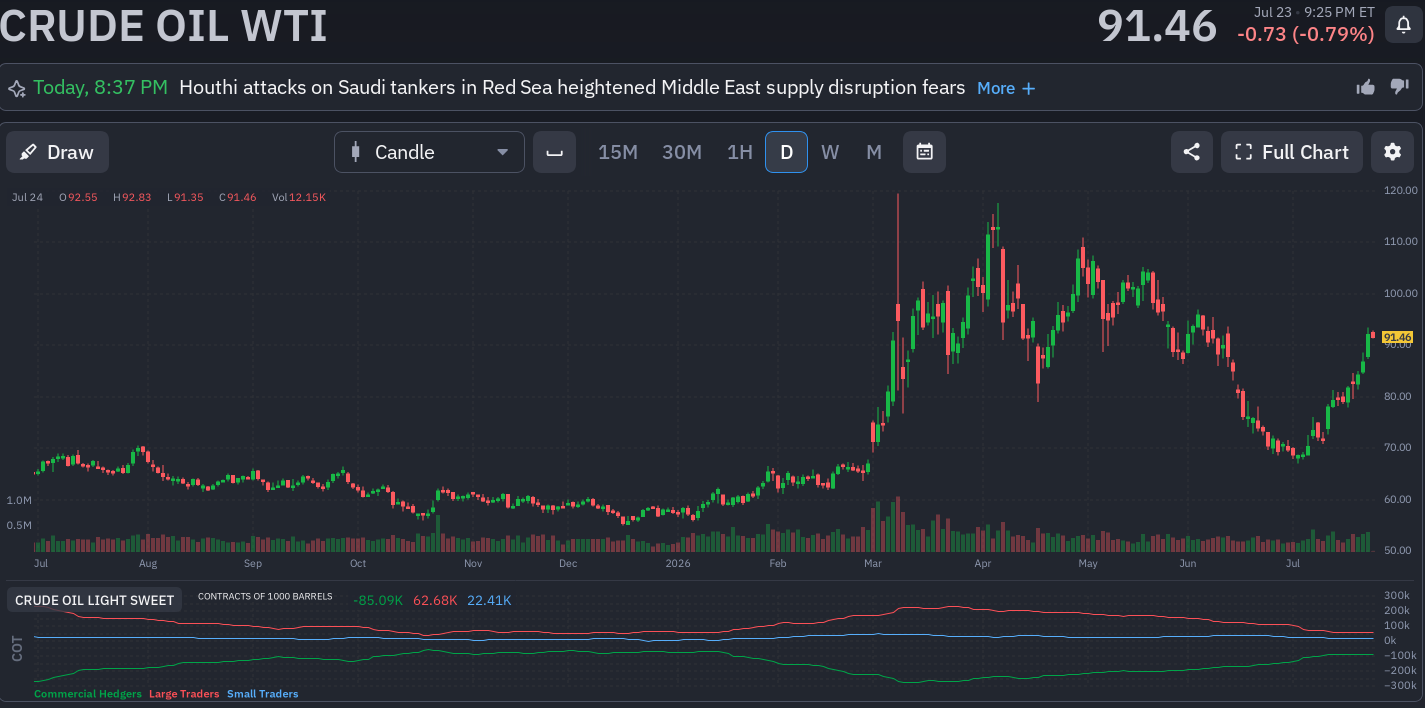Select the M monthly interval

tap(874, 152)
